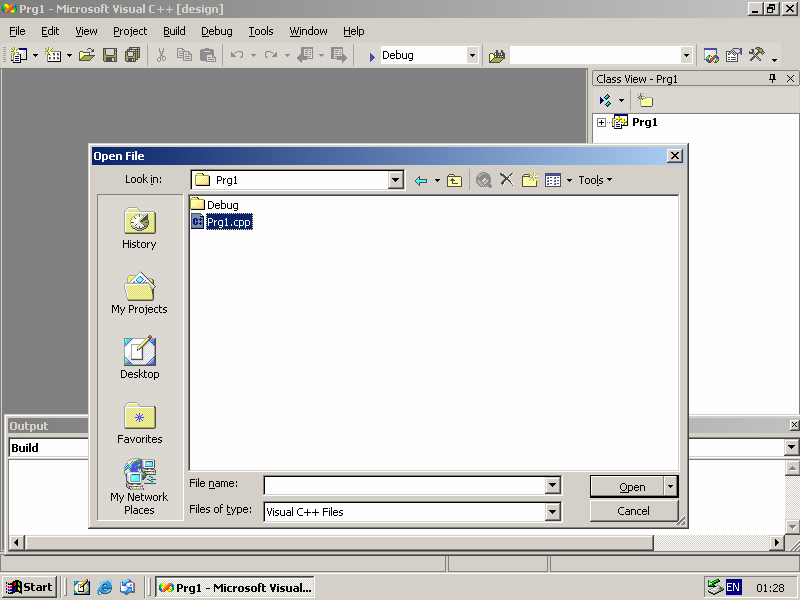Open My Network Places in places bar

tap(139, 487)
